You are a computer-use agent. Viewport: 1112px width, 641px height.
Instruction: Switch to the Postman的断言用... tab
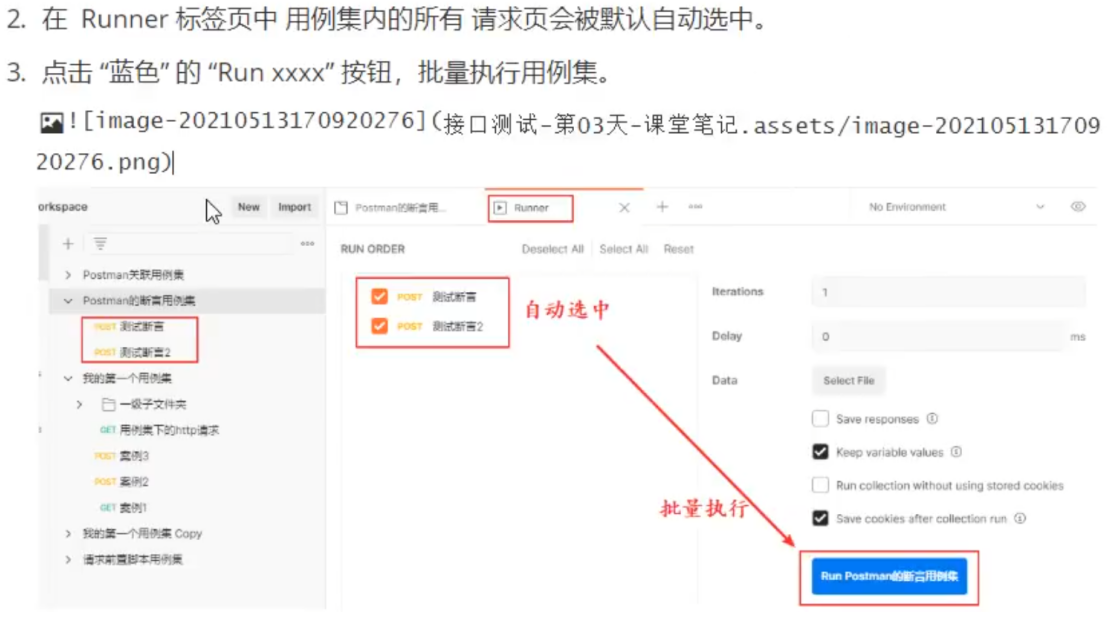[x=391, y=208]
